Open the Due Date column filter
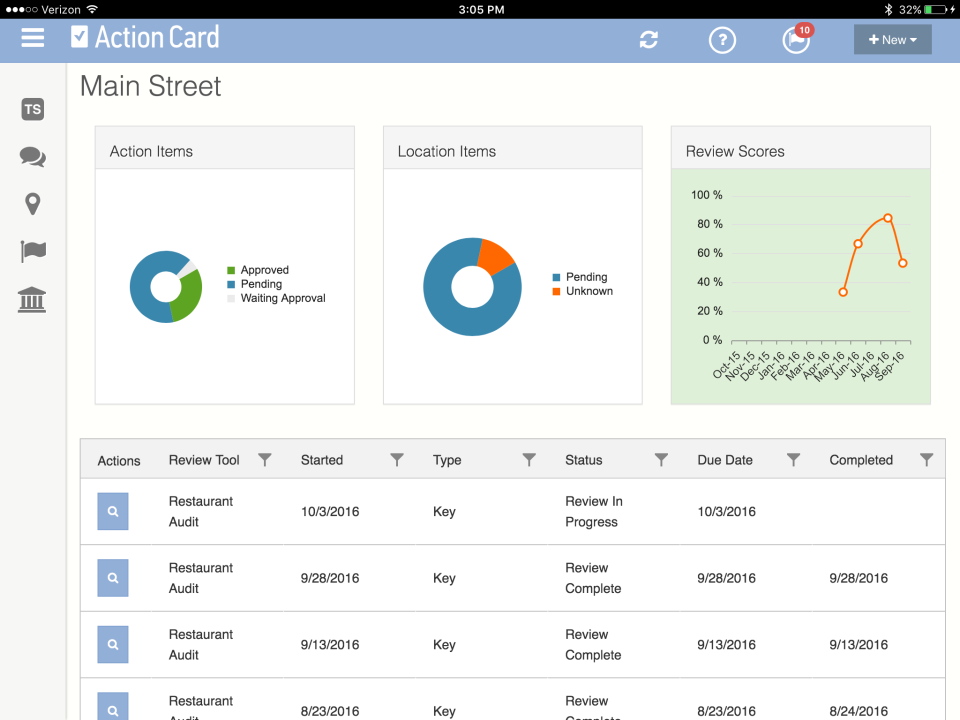The height and width of the screenshot is (720, 960). [793, 459]
